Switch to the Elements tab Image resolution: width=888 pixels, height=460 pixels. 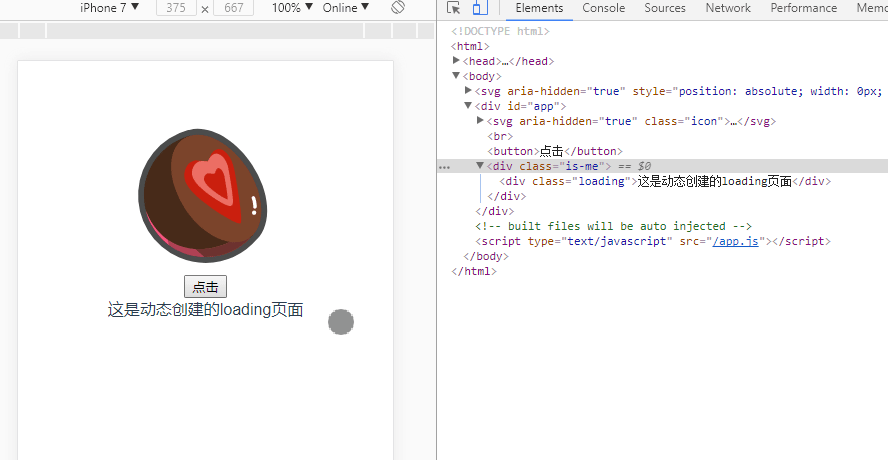[539, 8]
